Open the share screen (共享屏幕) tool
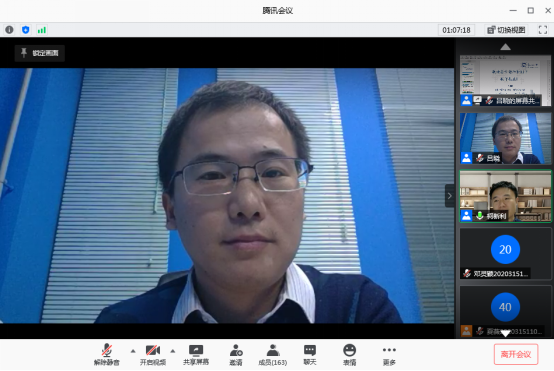 point(196,355)
